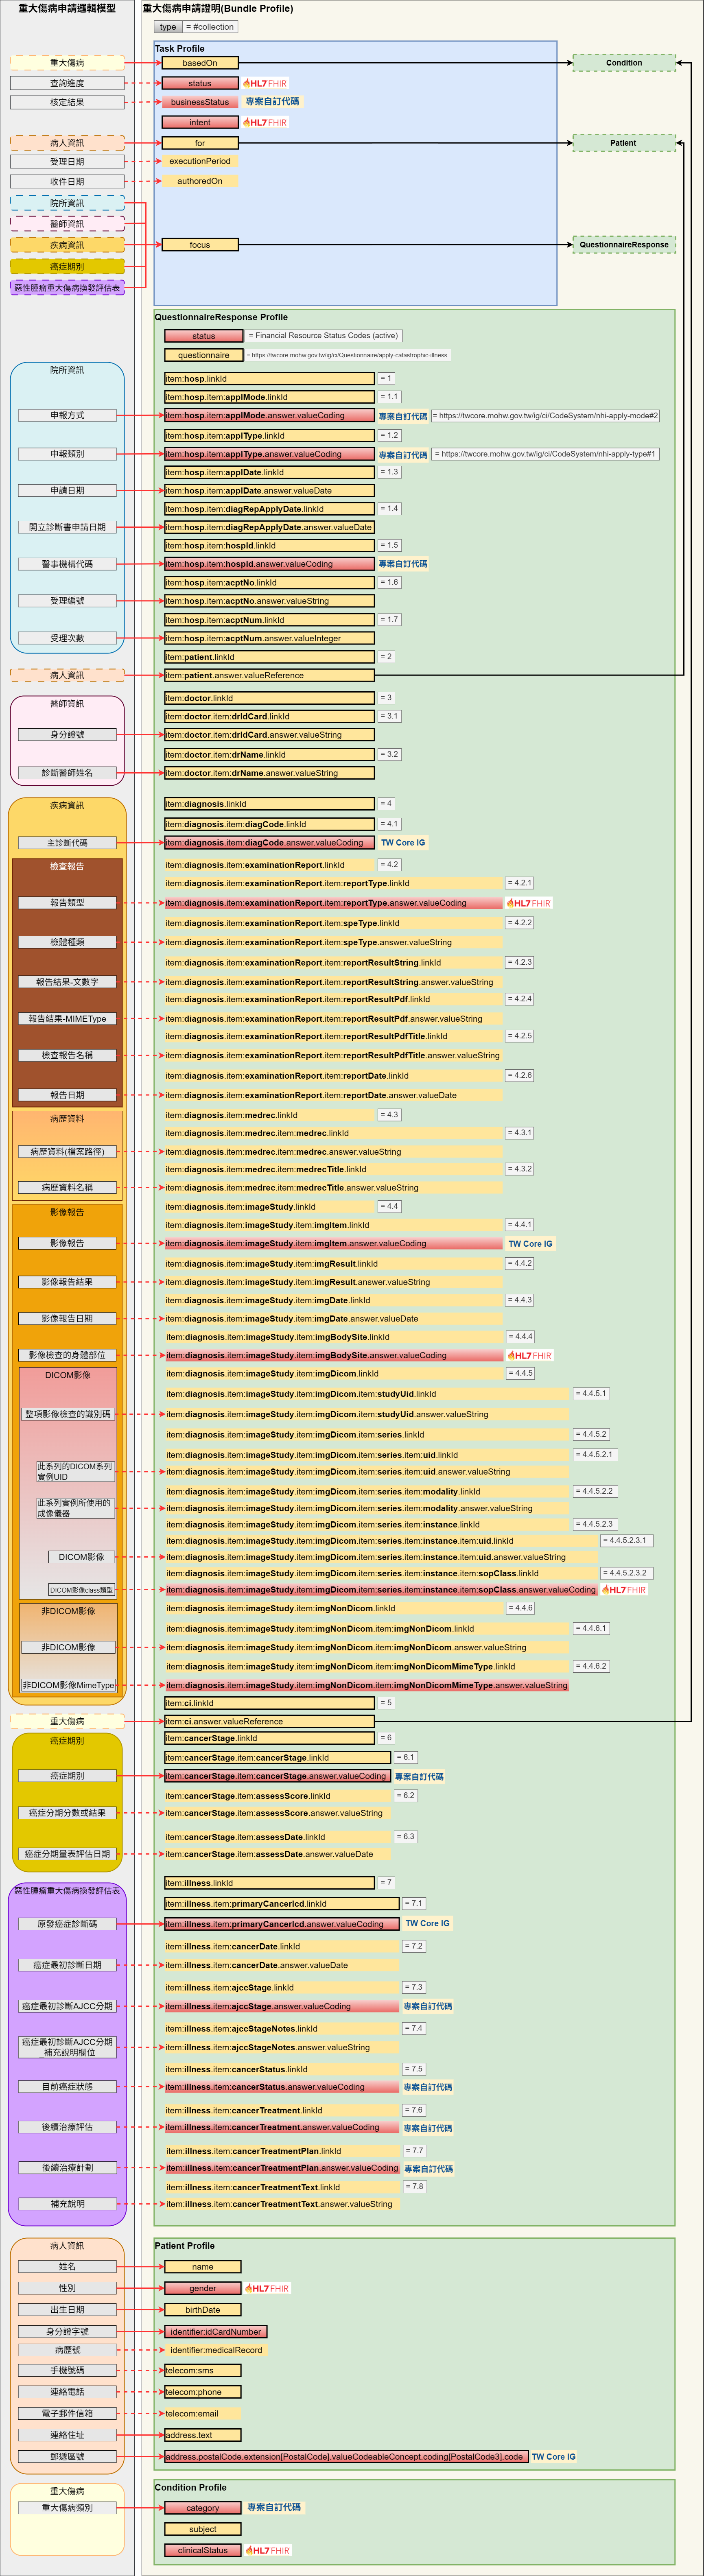
Task: Select the 查詢進度 logical model box
Action: coord(67,83)
